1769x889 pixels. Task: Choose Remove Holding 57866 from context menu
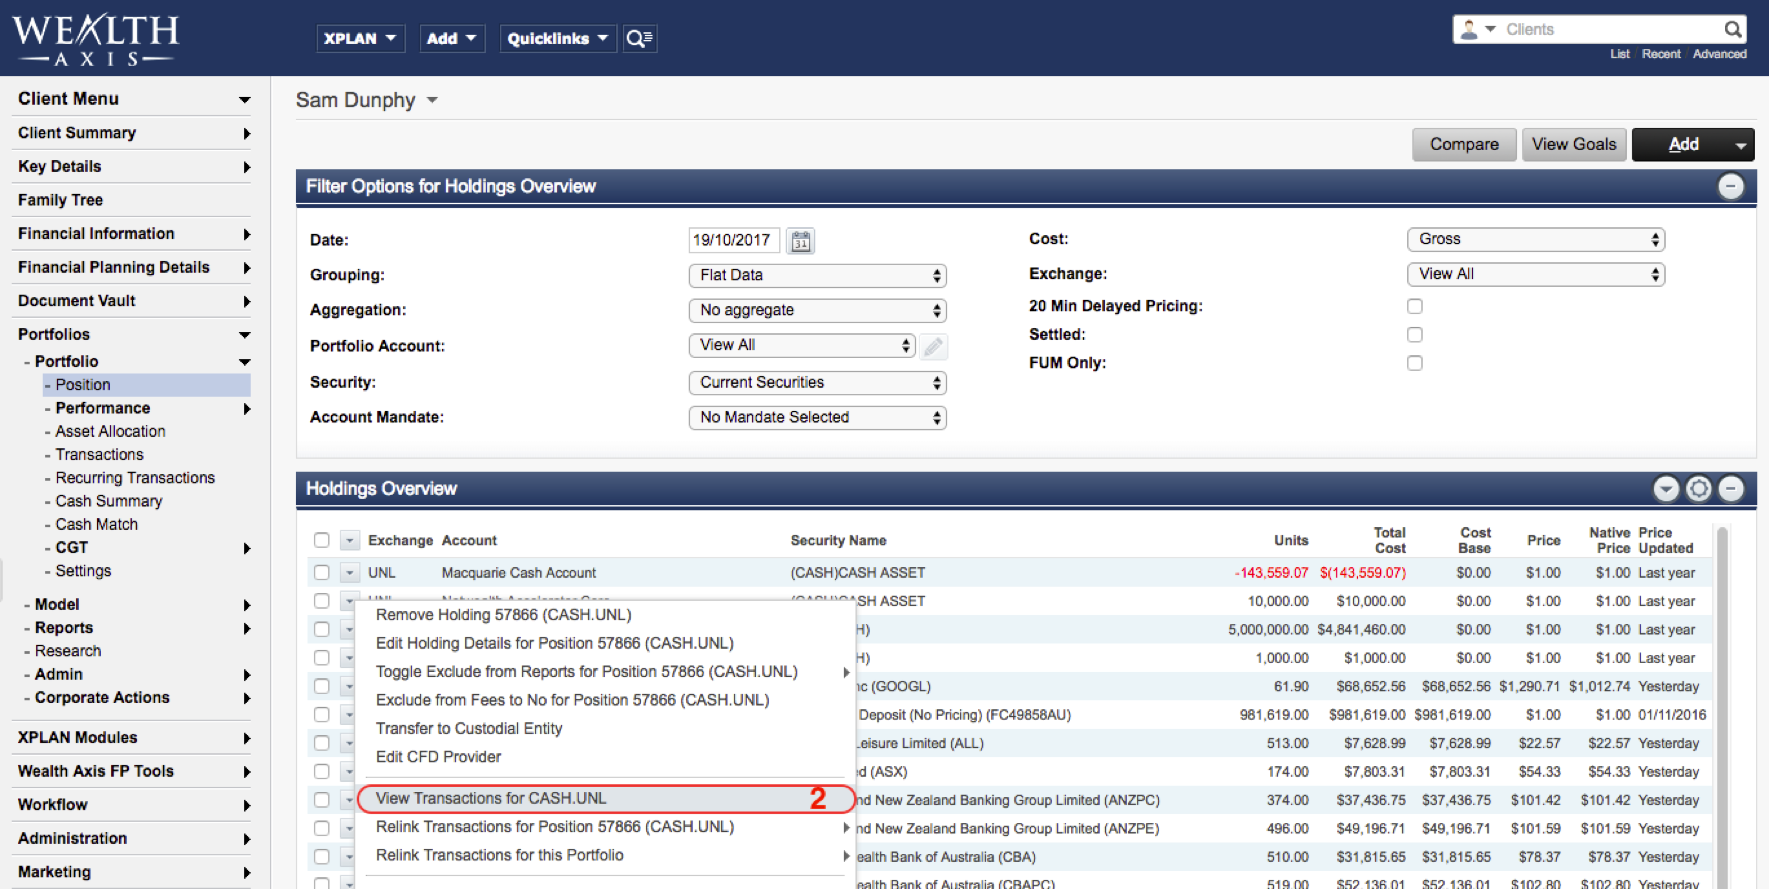click(x=504, y=615)
